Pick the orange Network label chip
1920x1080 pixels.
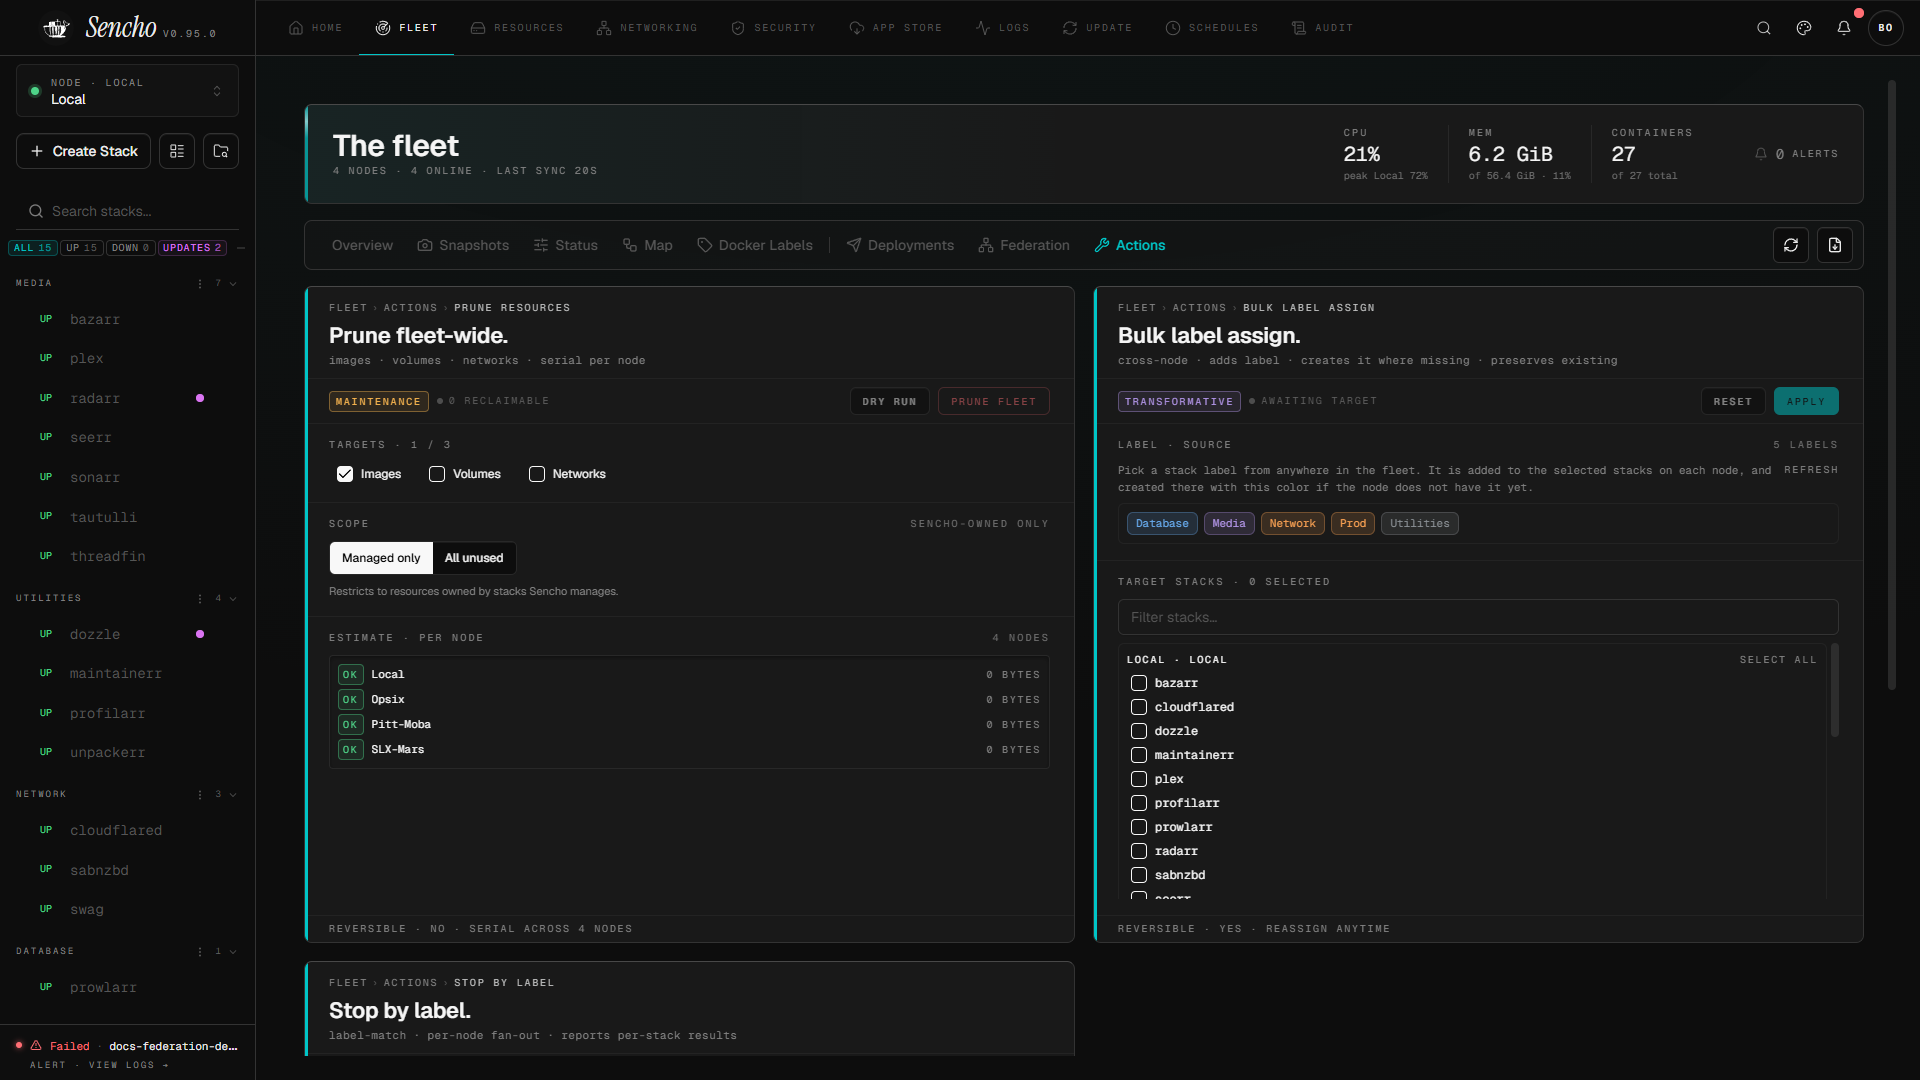pos(1293,524)
